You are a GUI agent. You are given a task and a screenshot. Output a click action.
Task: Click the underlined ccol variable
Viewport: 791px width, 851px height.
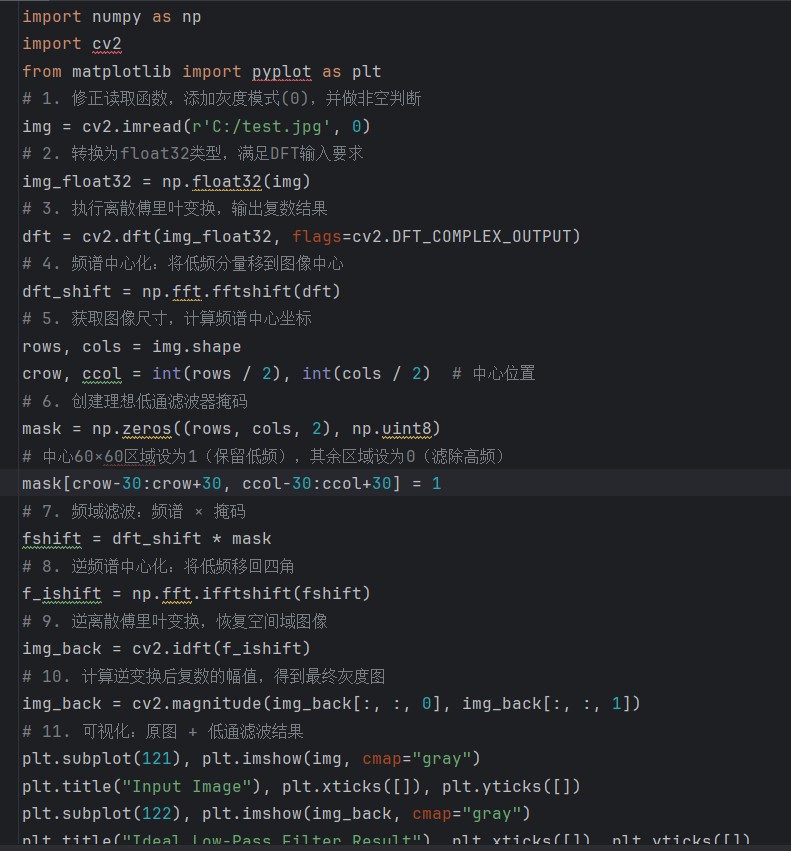[102, 374]
